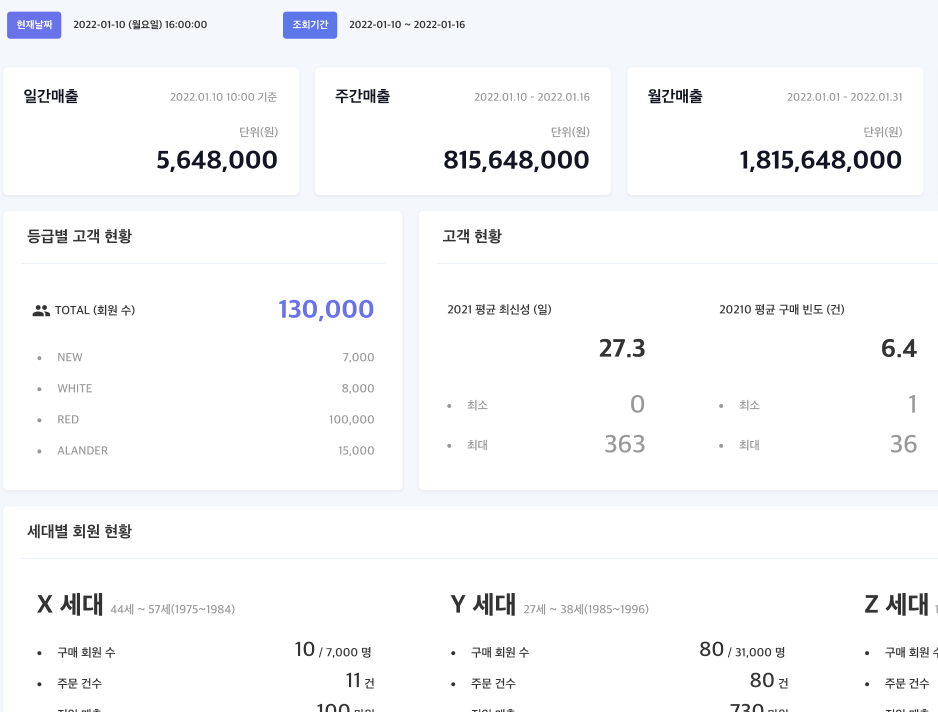Viewport: 938px width, 712px height.
Task: Click the daily sales value 5,648,000
Action: click(217, 160)
